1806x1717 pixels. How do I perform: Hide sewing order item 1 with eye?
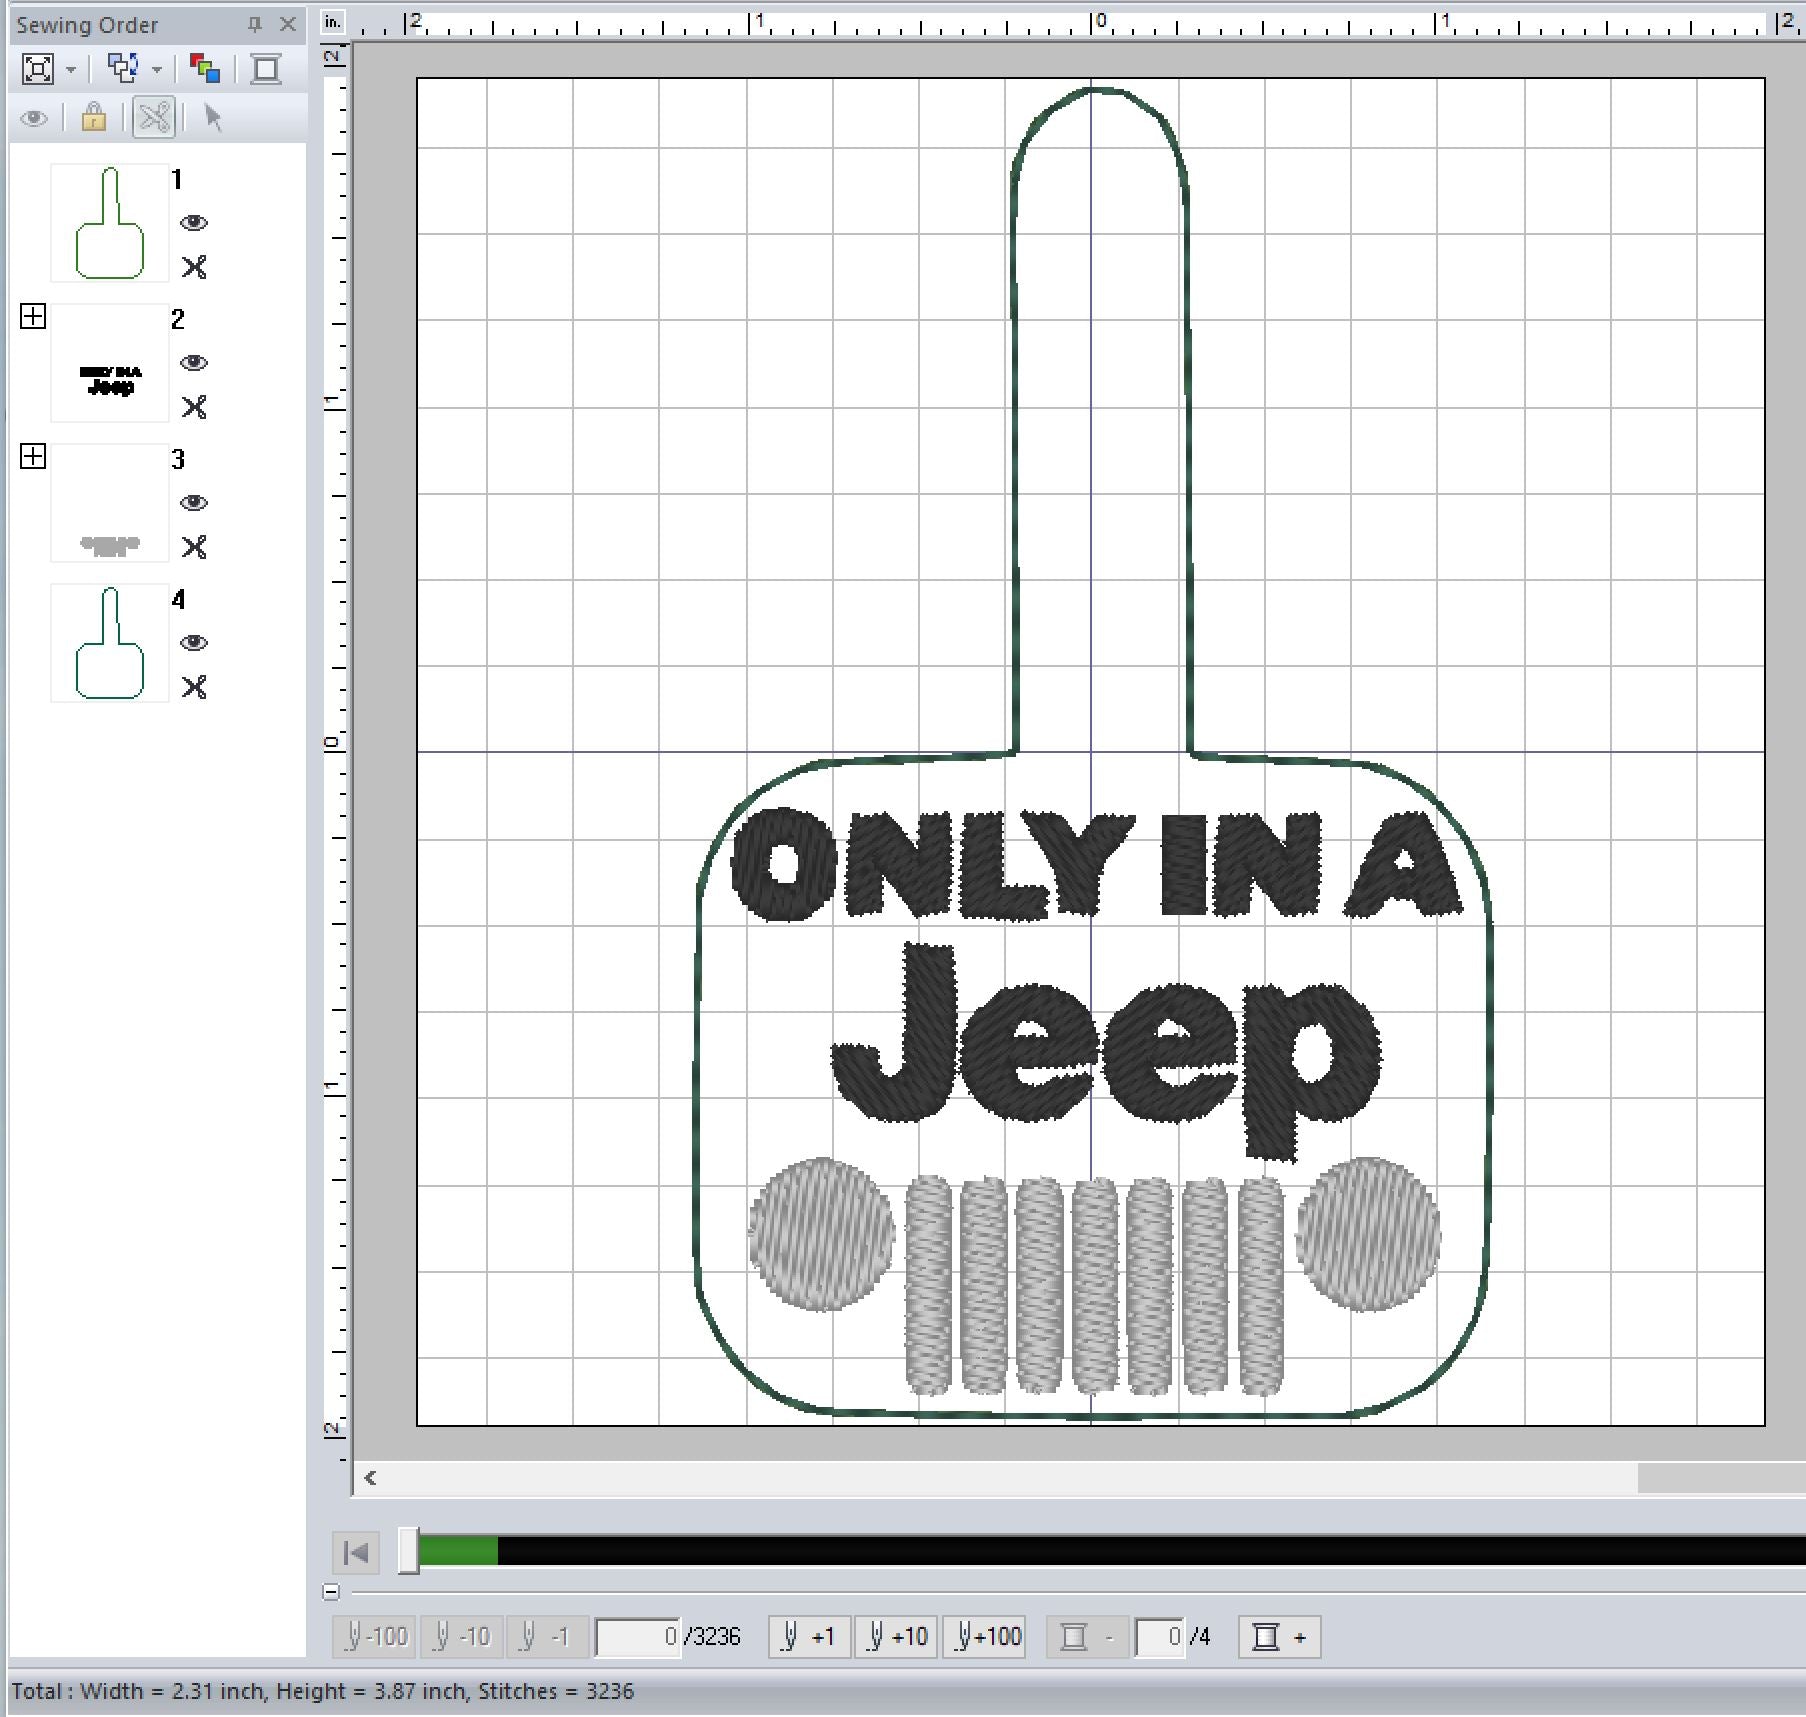click(x=194, y=222)
